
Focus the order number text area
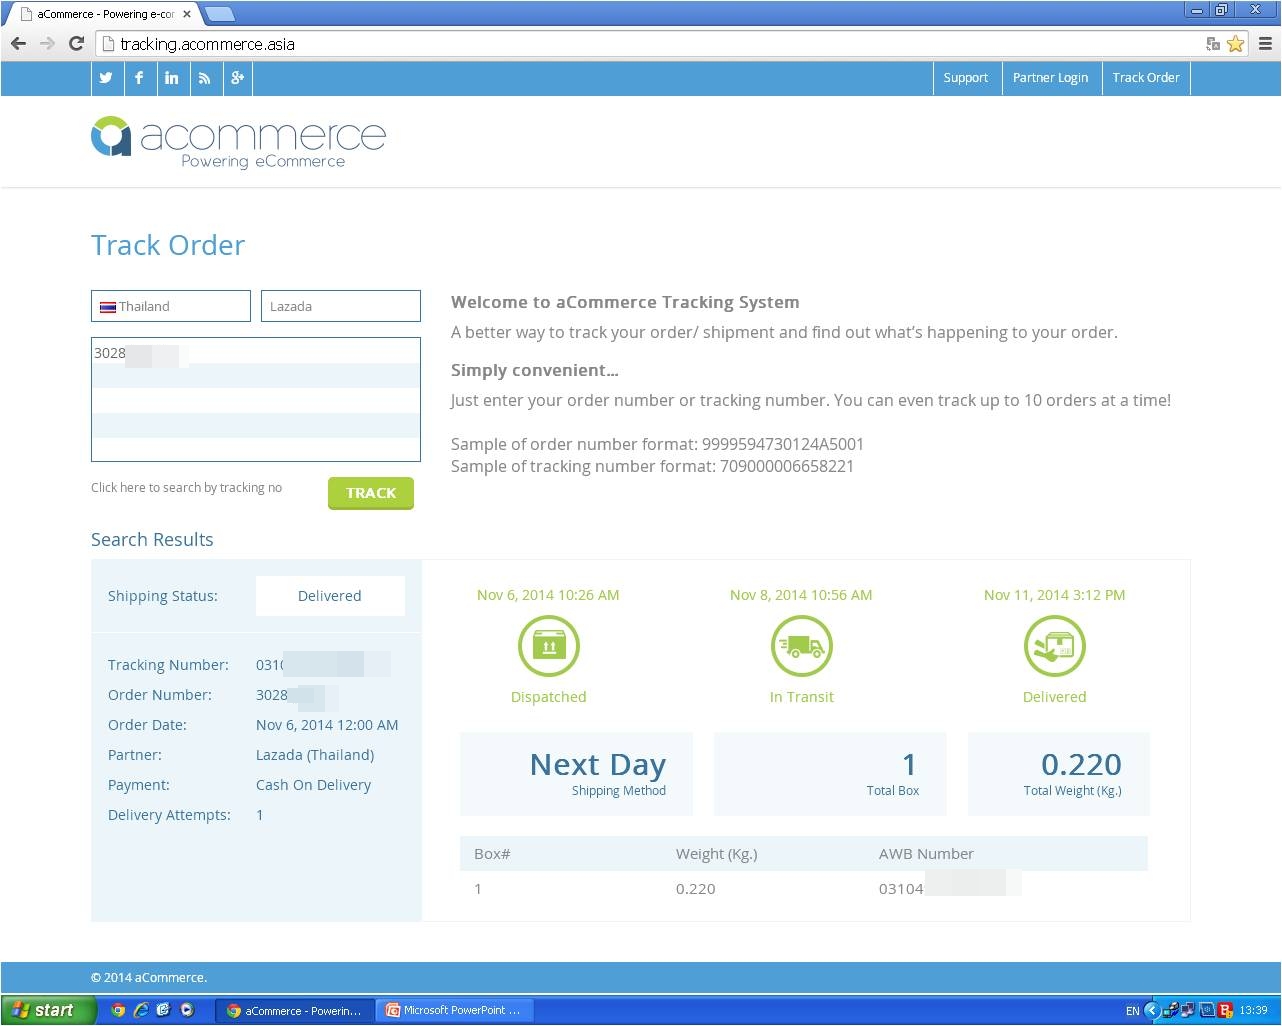click(x=256, y=399)
